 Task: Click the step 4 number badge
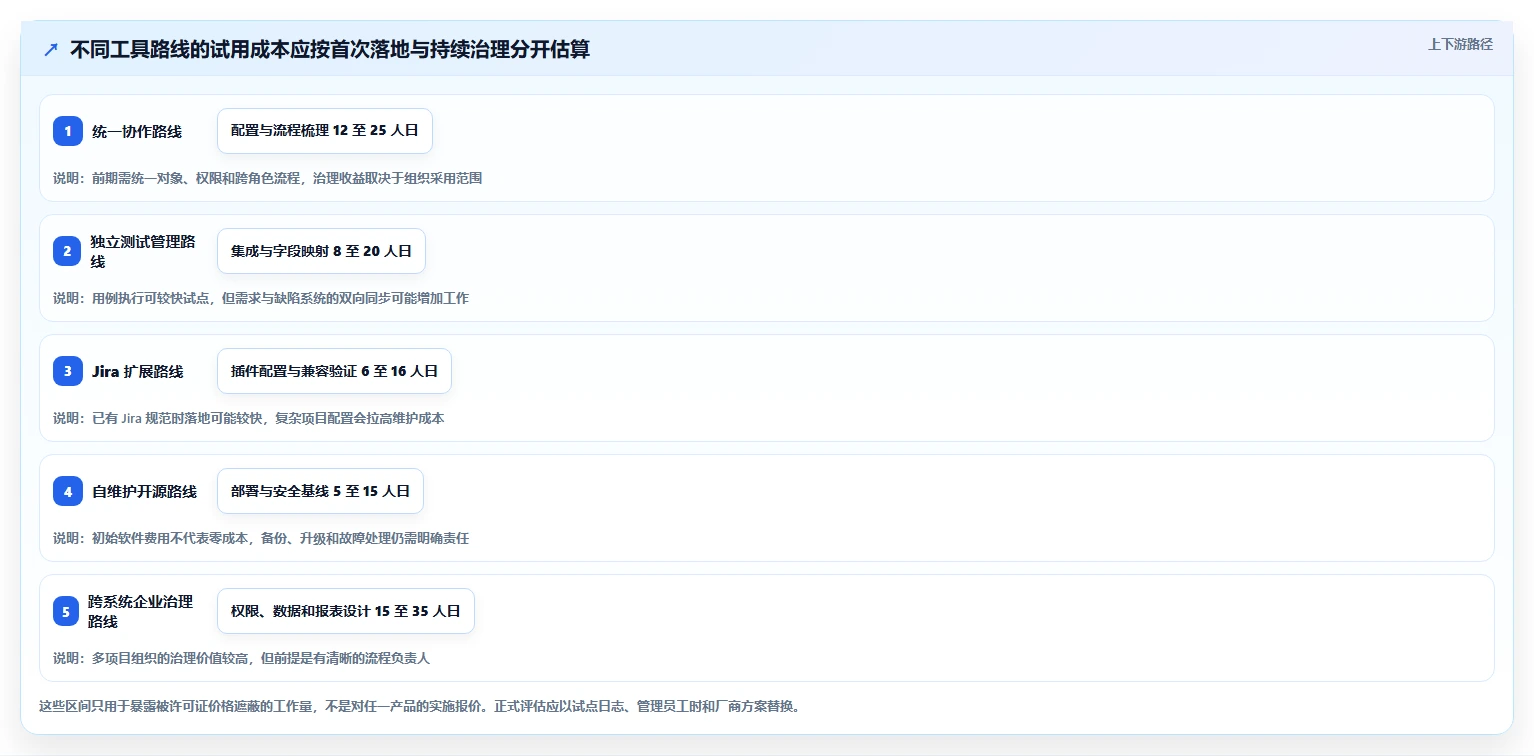[67, 491]
